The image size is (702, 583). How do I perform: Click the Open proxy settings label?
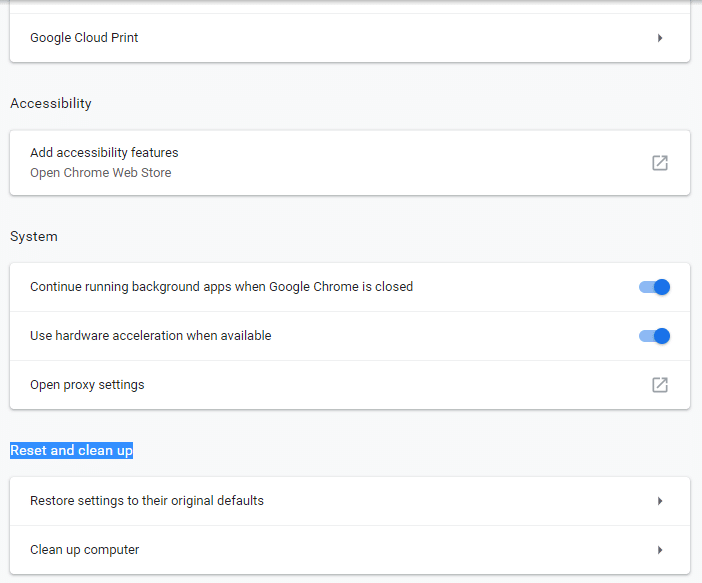tap(87, 385)
